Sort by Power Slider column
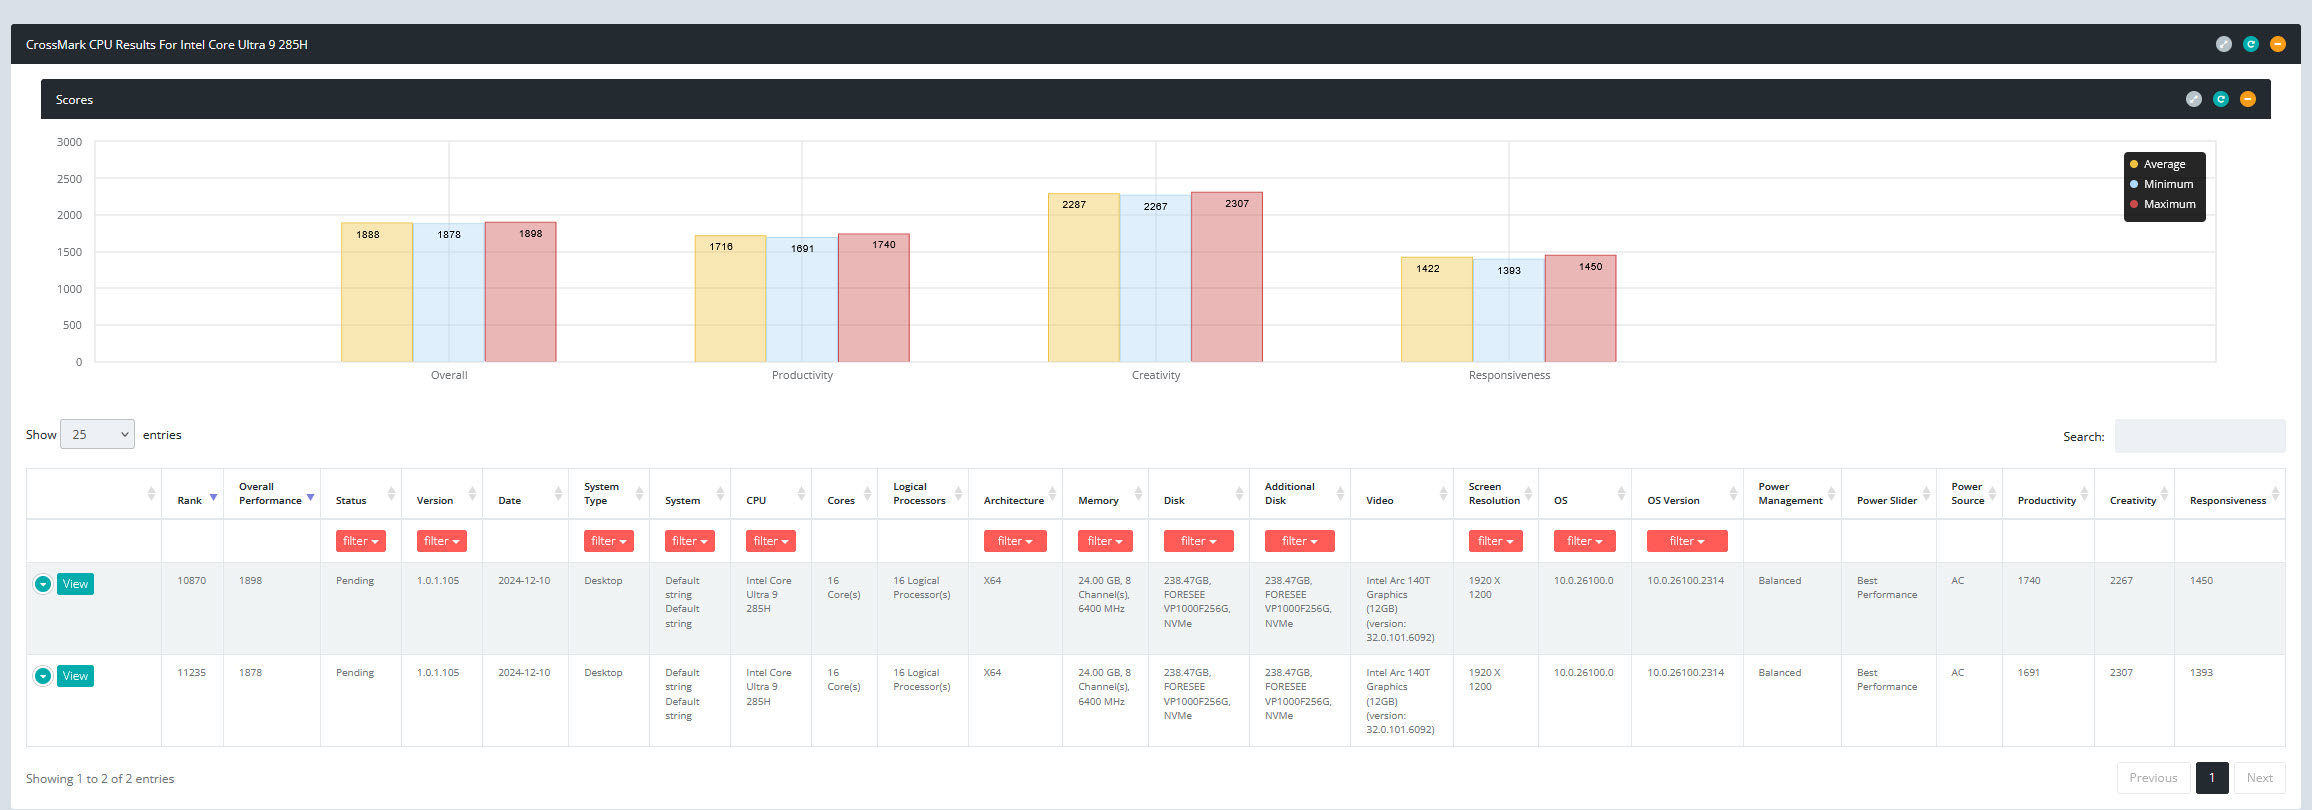The image size is (2312, 810). coord(1889,494)
